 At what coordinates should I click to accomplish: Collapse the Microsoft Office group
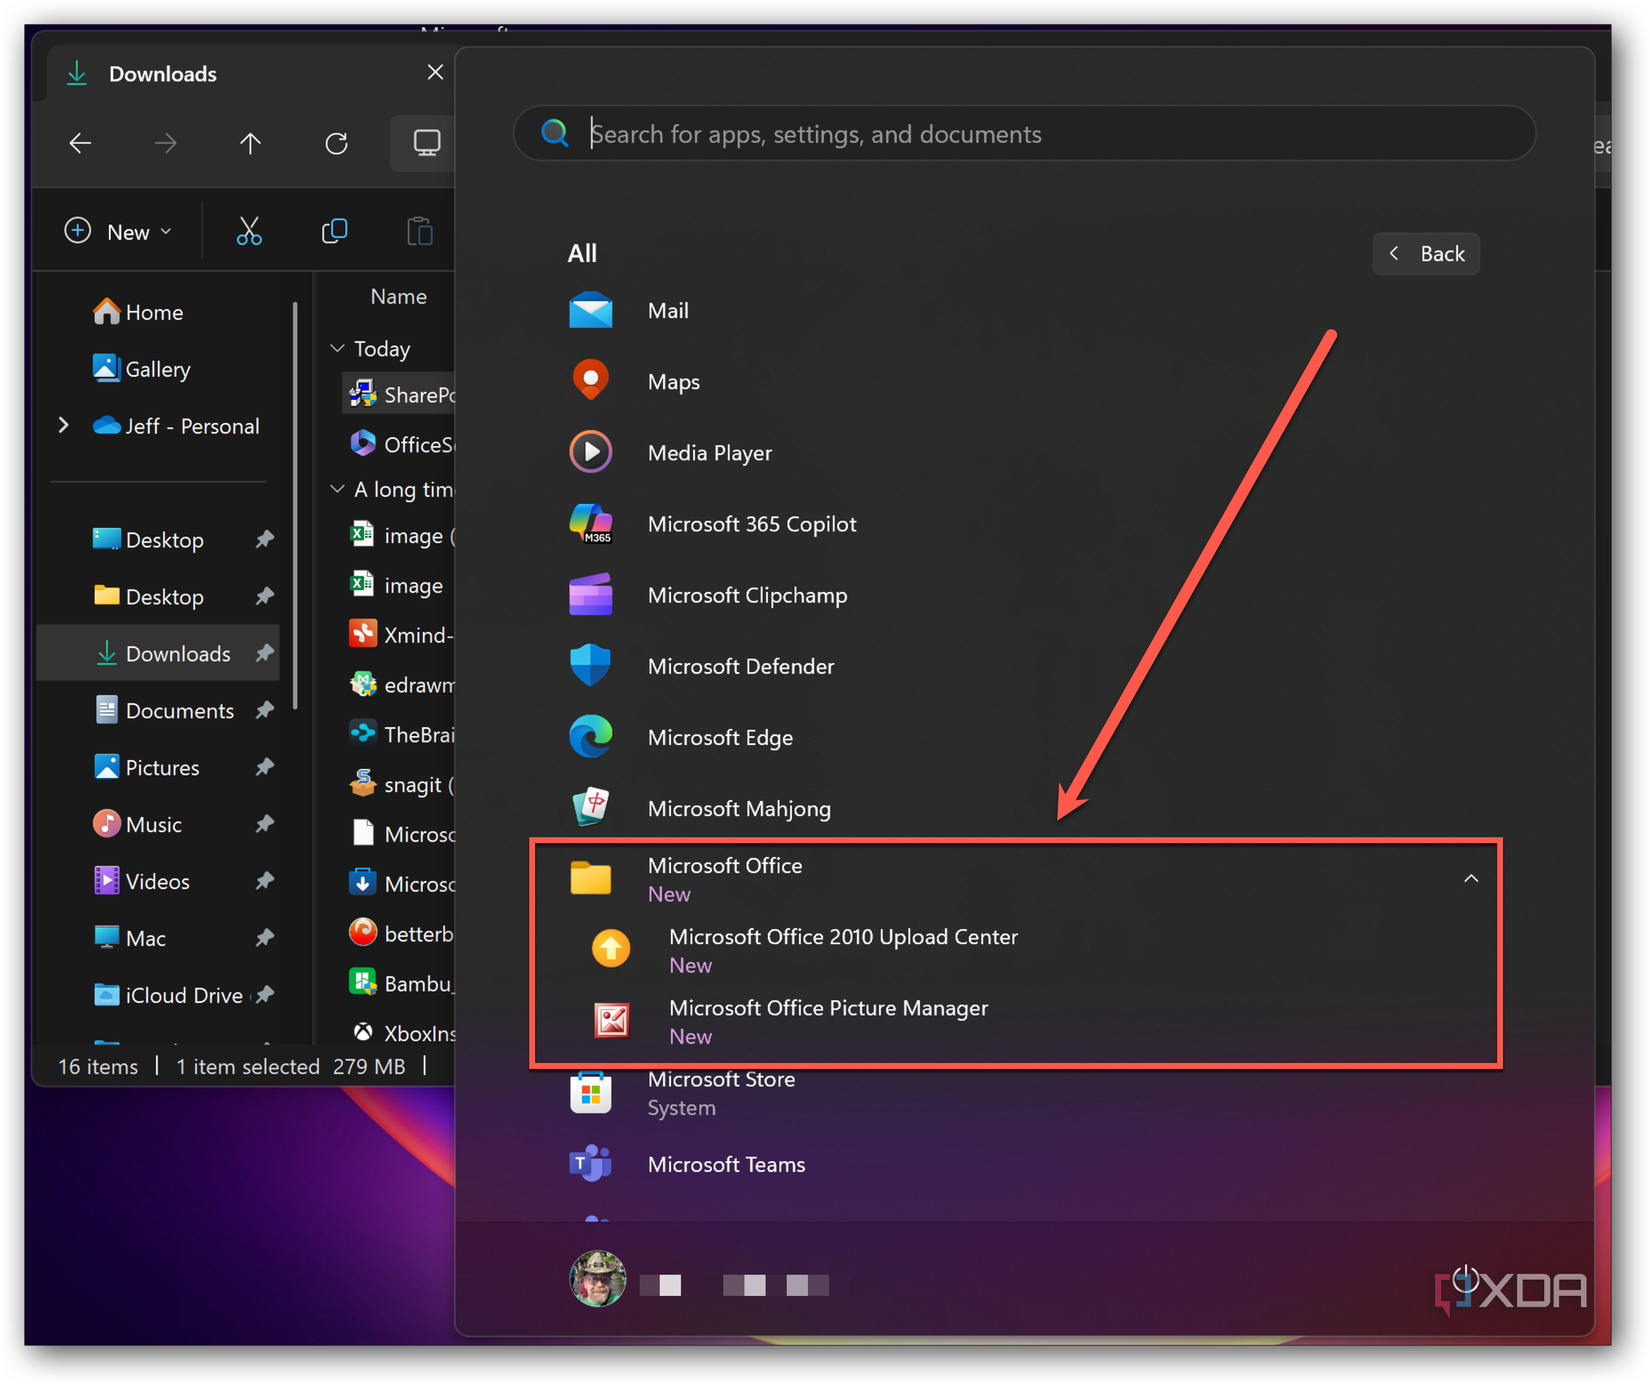1471,877
